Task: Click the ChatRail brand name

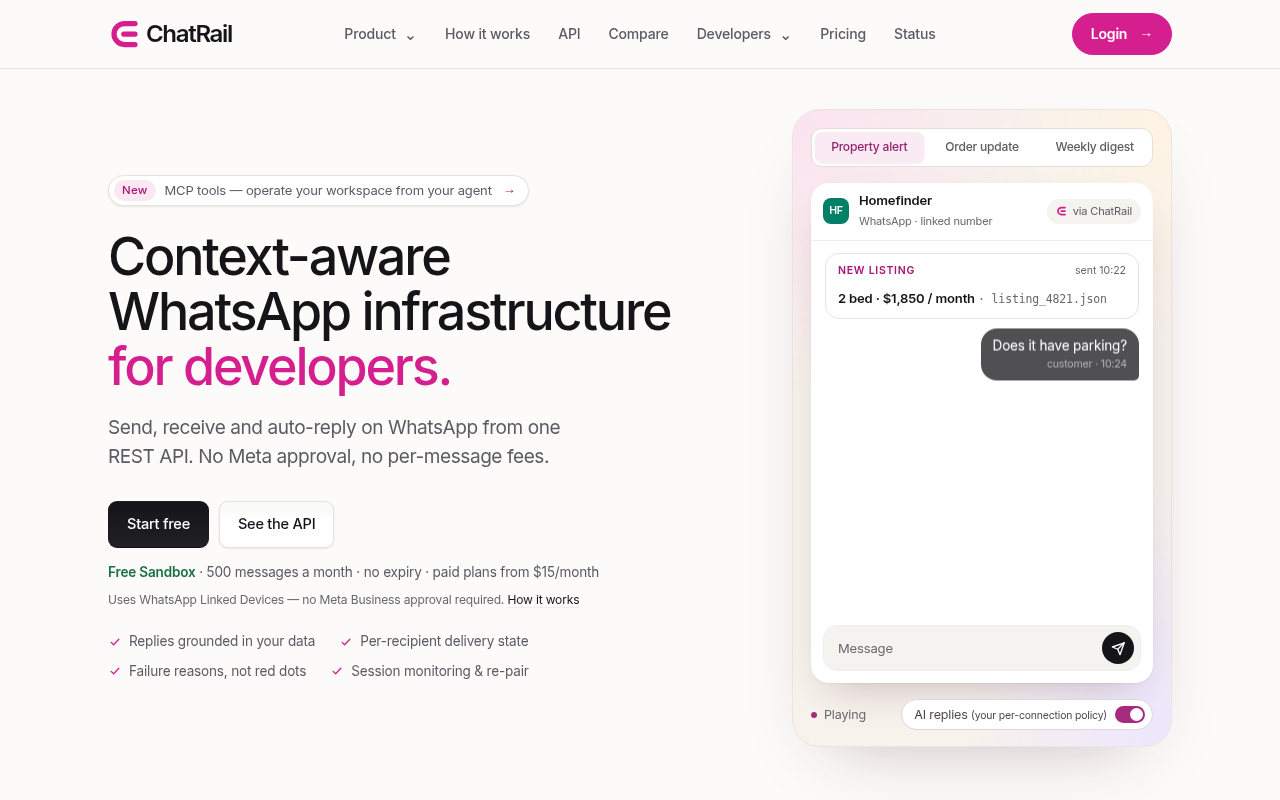Action: [x=189, y=34]
